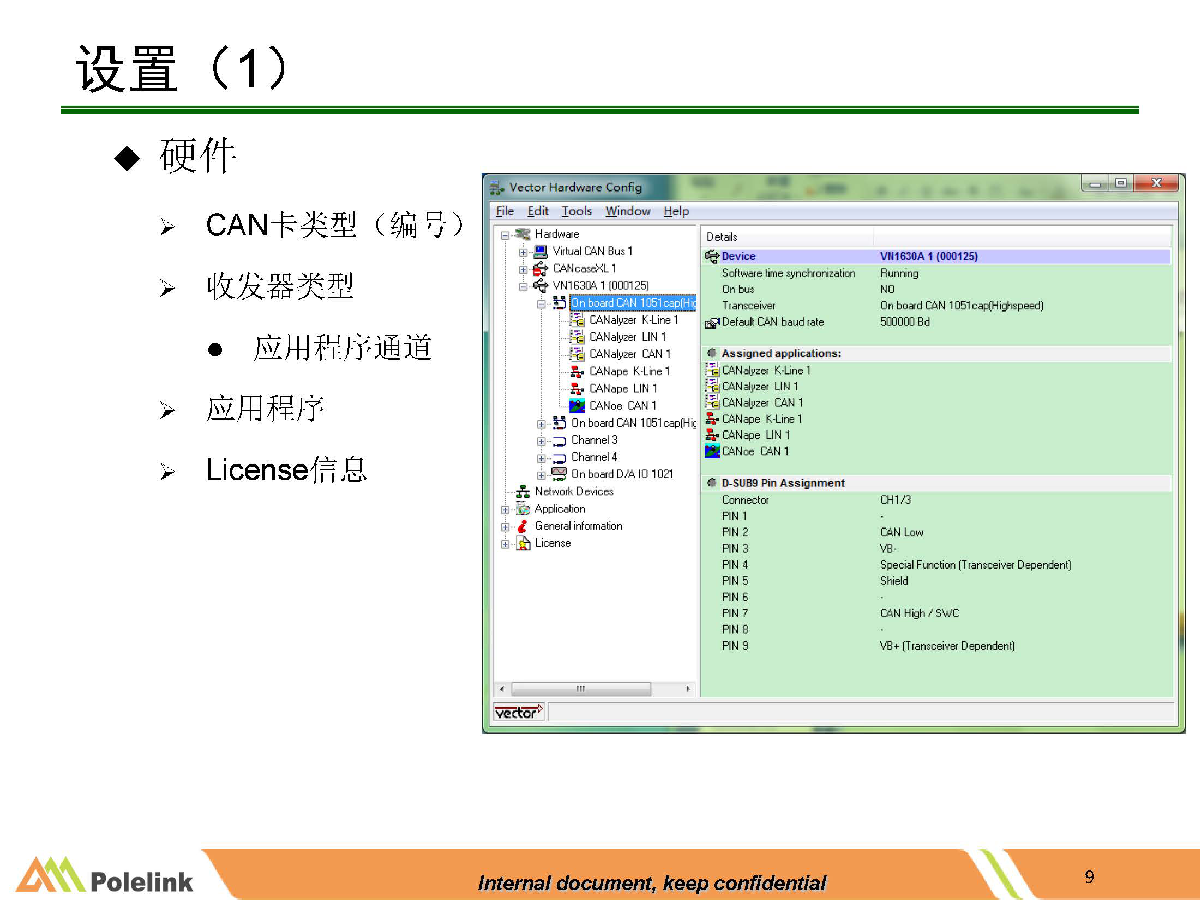The width and height of the screenshot is (1200, 900).
Task: Select Channel 4 in the tree
Action: click(594, 457)
